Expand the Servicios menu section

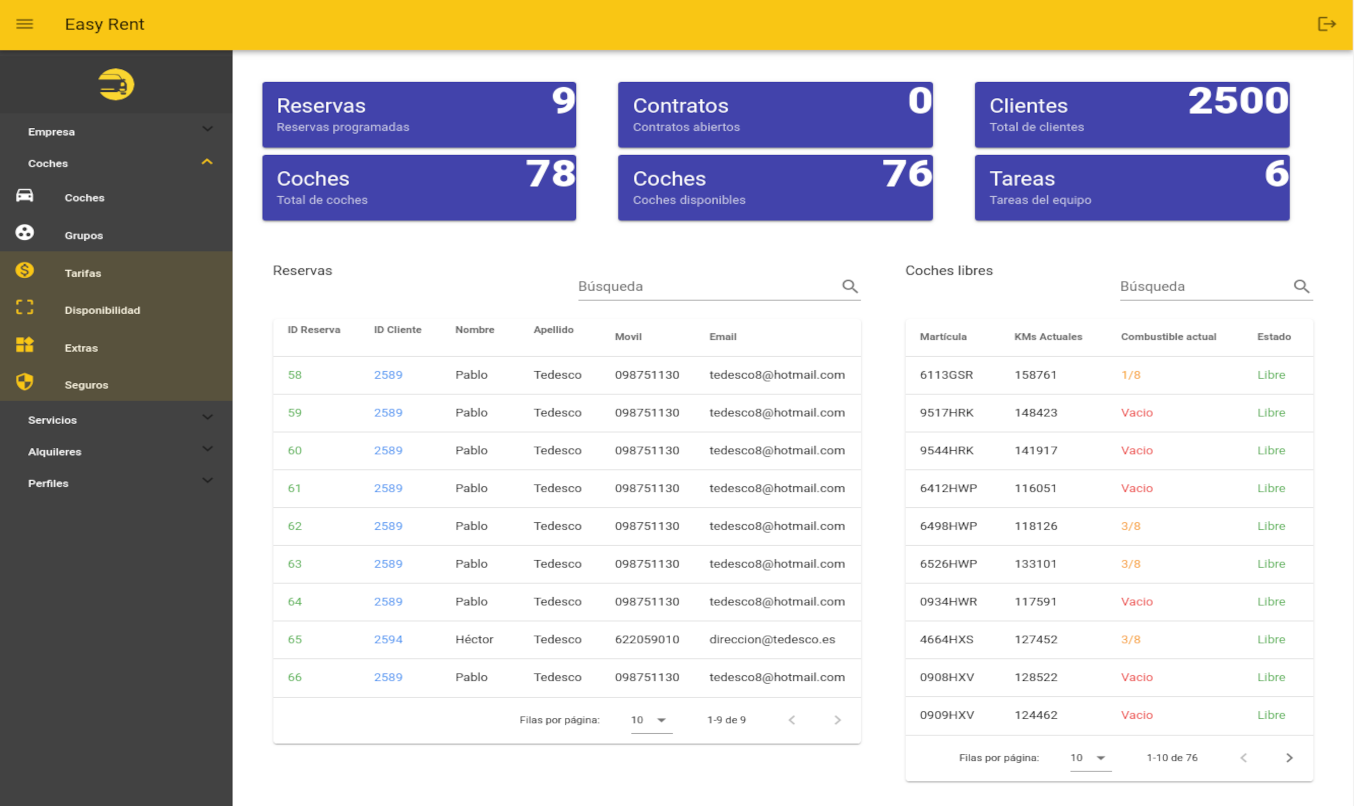[116, 420]
